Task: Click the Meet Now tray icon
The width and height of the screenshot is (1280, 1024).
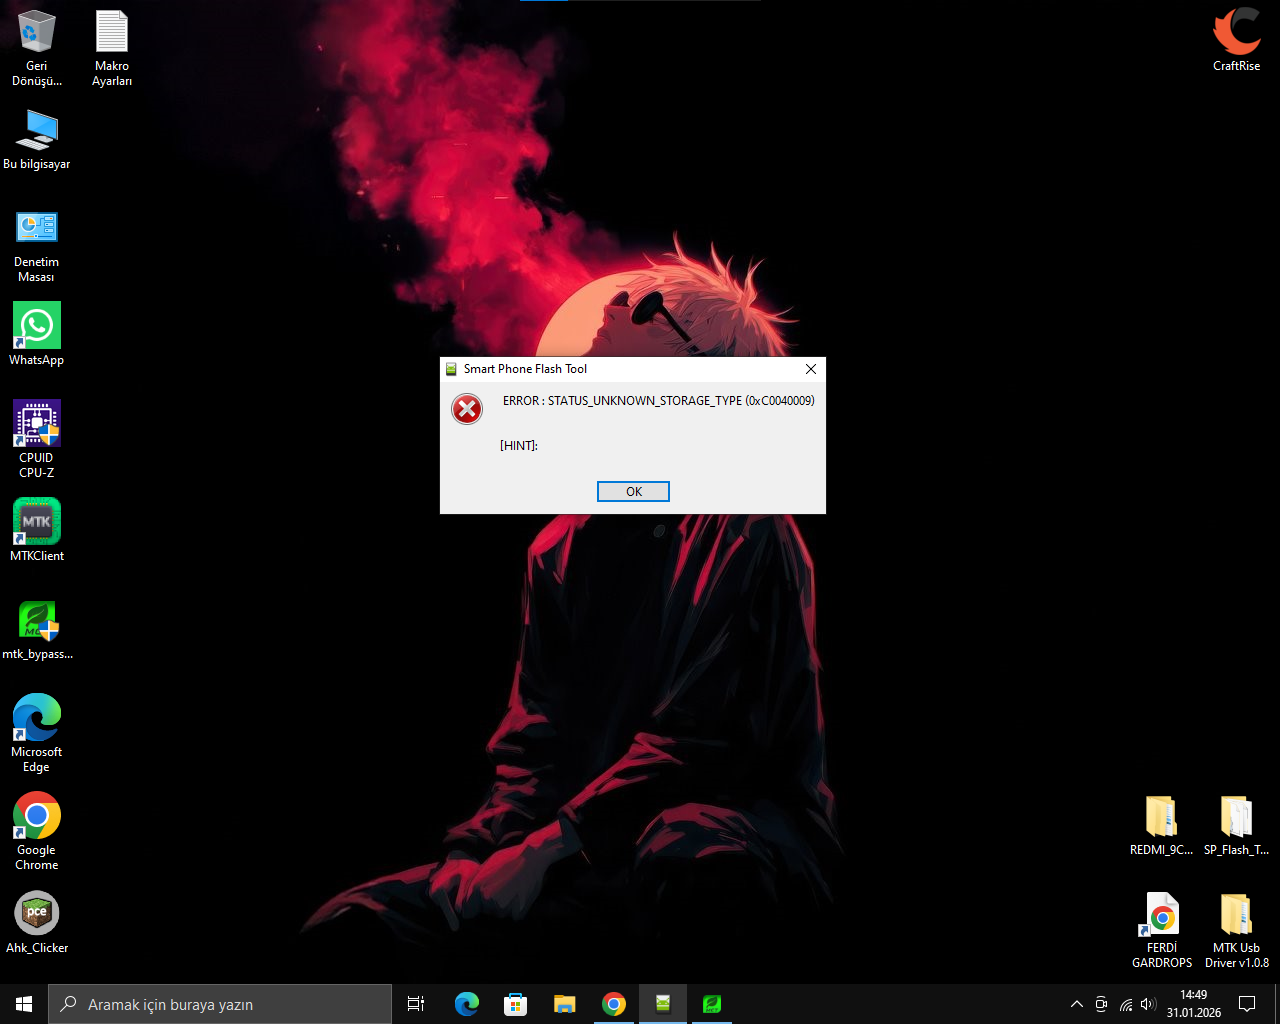Action: point(1101,1004)
